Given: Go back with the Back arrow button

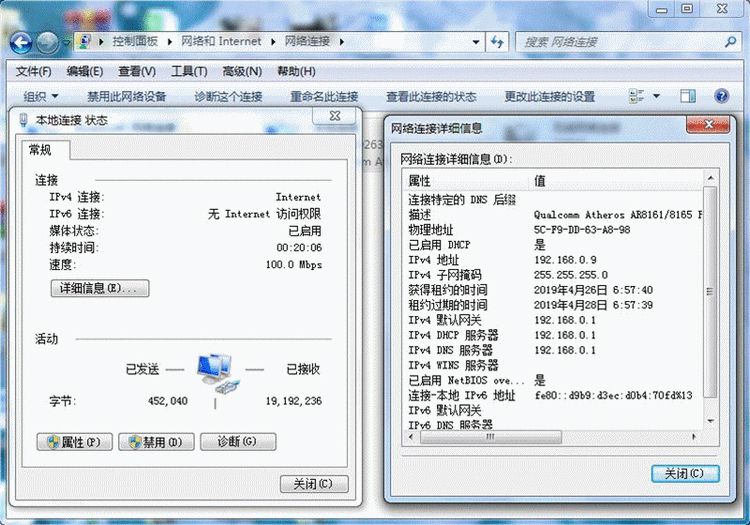Looking at the screenshot, I should [21, 43].
